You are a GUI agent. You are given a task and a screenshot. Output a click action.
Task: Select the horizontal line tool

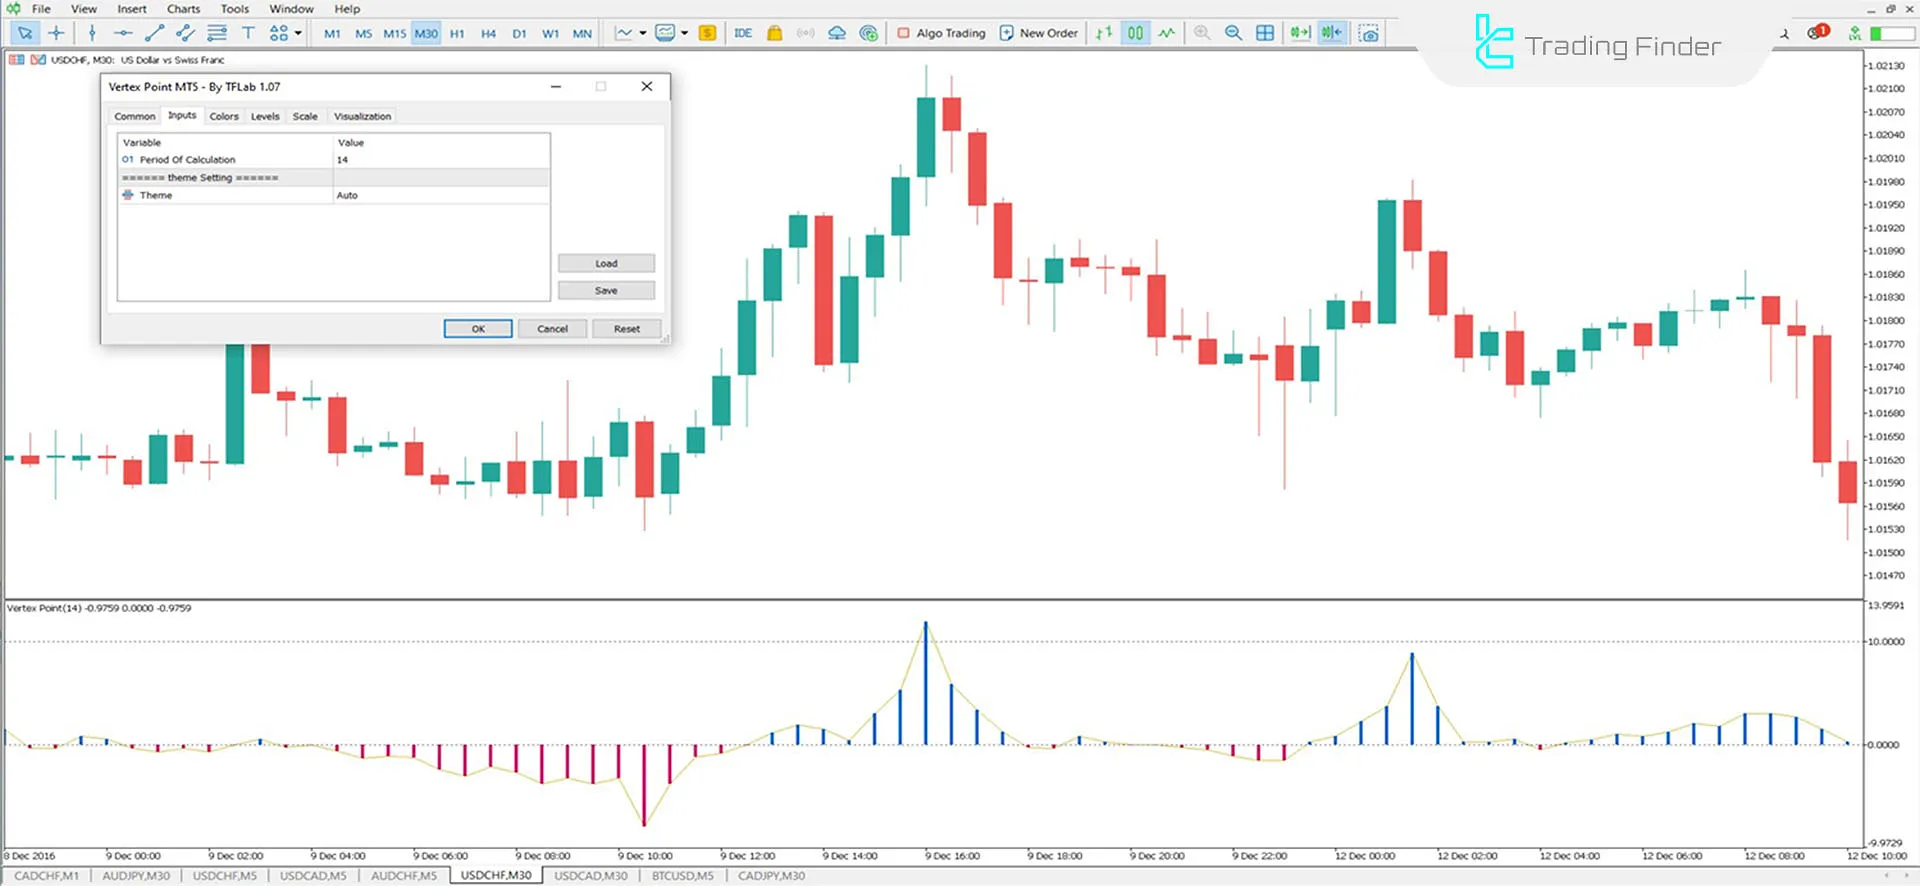[x=122, y=33]
